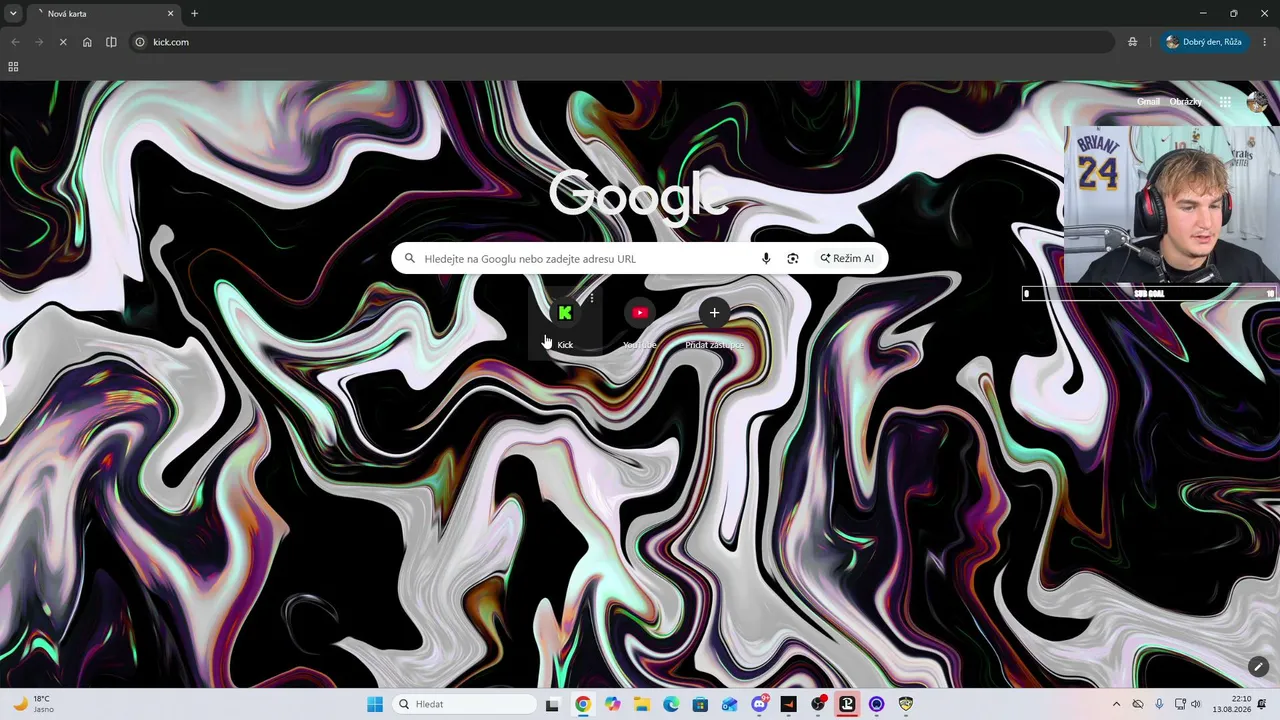Open the notifications bell
The image size is (1280, 720).
1262,704
